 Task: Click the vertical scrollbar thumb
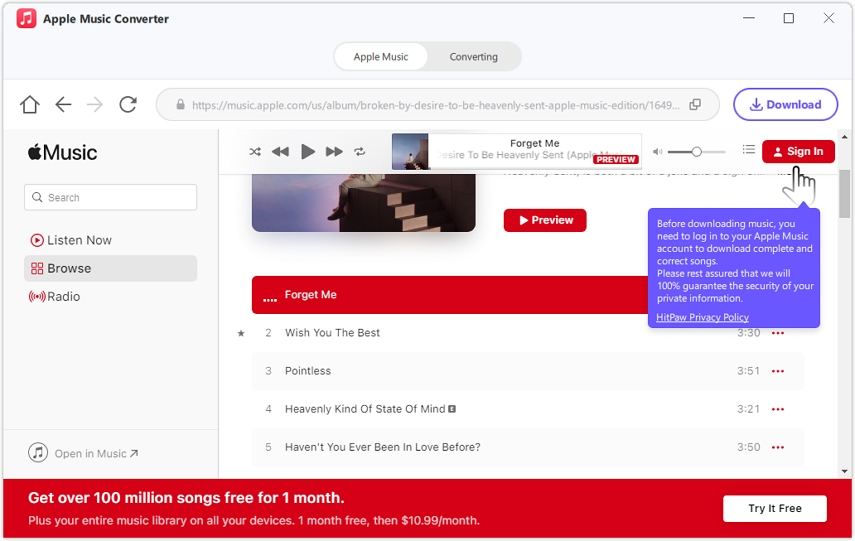[844, 194]
